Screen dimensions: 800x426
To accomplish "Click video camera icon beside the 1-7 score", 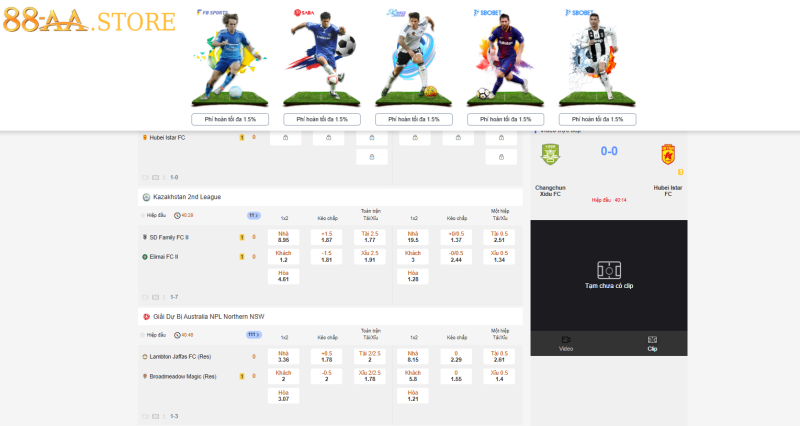I will (145, 297).
